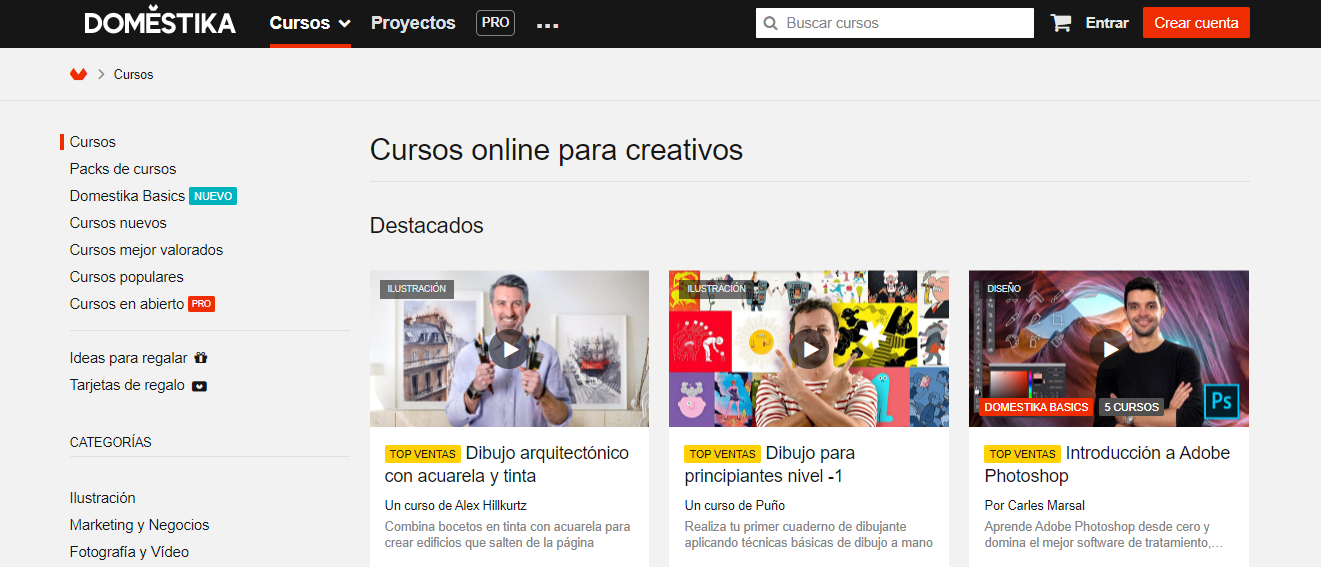This screenshot has height=567, width=1321.
Task: Open the Proyectos menu item
Action: (413, 23)
